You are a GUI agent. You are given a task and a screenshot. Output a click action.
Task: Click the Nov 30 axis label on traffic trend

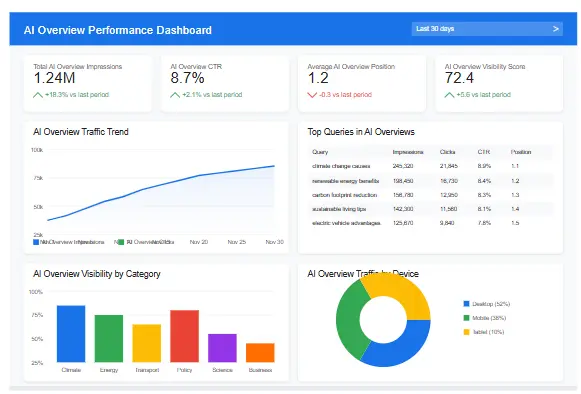click(x=275, y=242)
